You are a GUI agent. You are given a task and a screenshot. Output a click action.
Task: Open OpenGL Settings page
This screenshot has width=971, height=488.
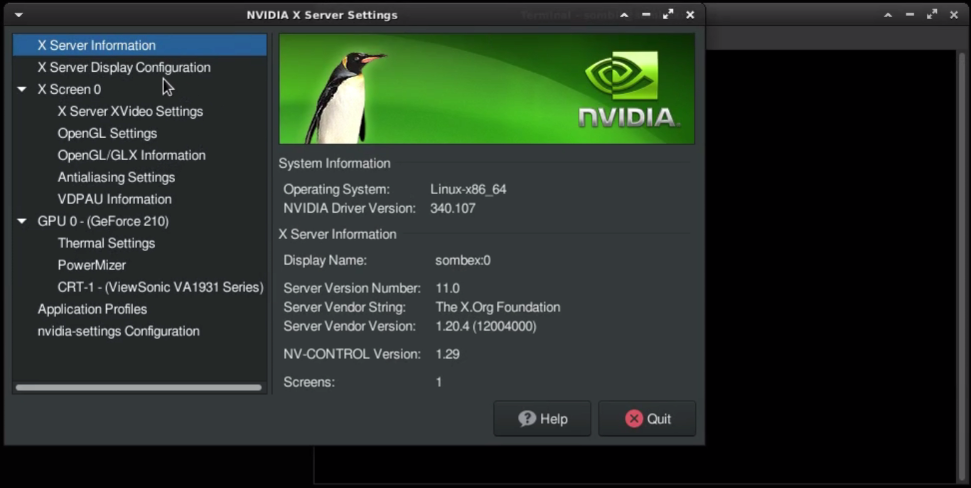pyautogui.click(x=107, y=133)
